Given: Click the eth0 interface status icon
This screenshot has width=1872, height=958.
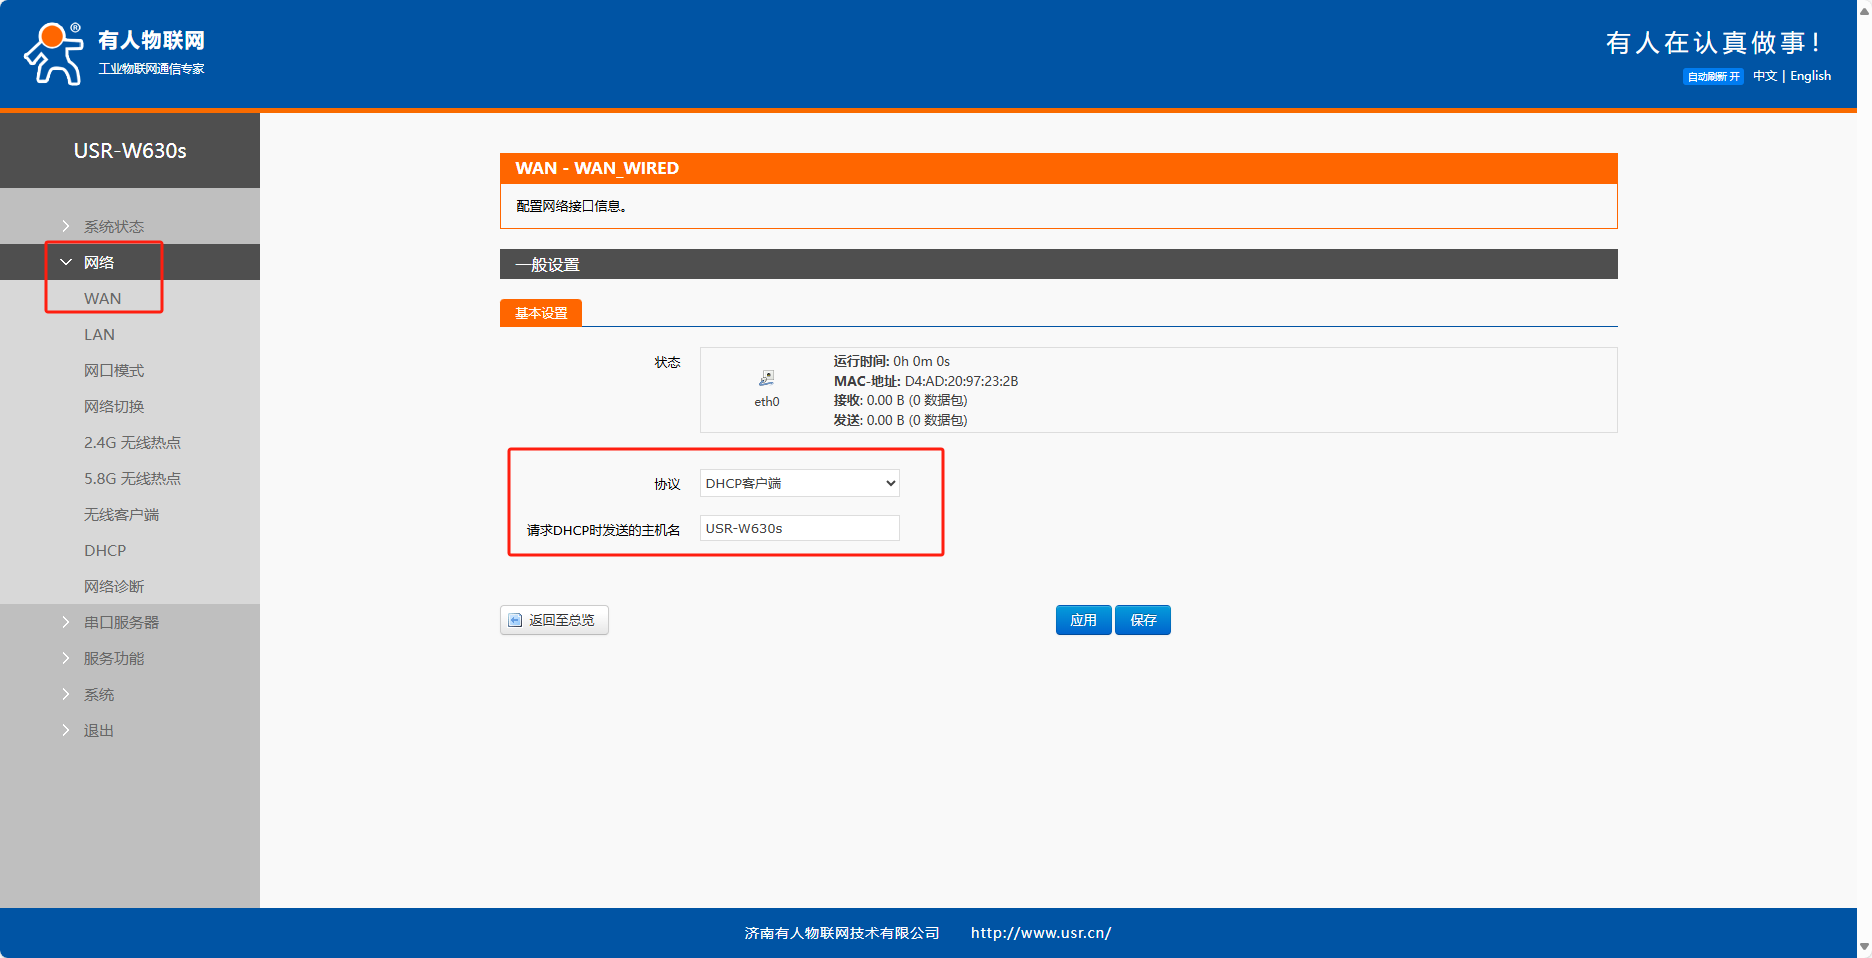Looking at the screenshot, I should [766, 379].
